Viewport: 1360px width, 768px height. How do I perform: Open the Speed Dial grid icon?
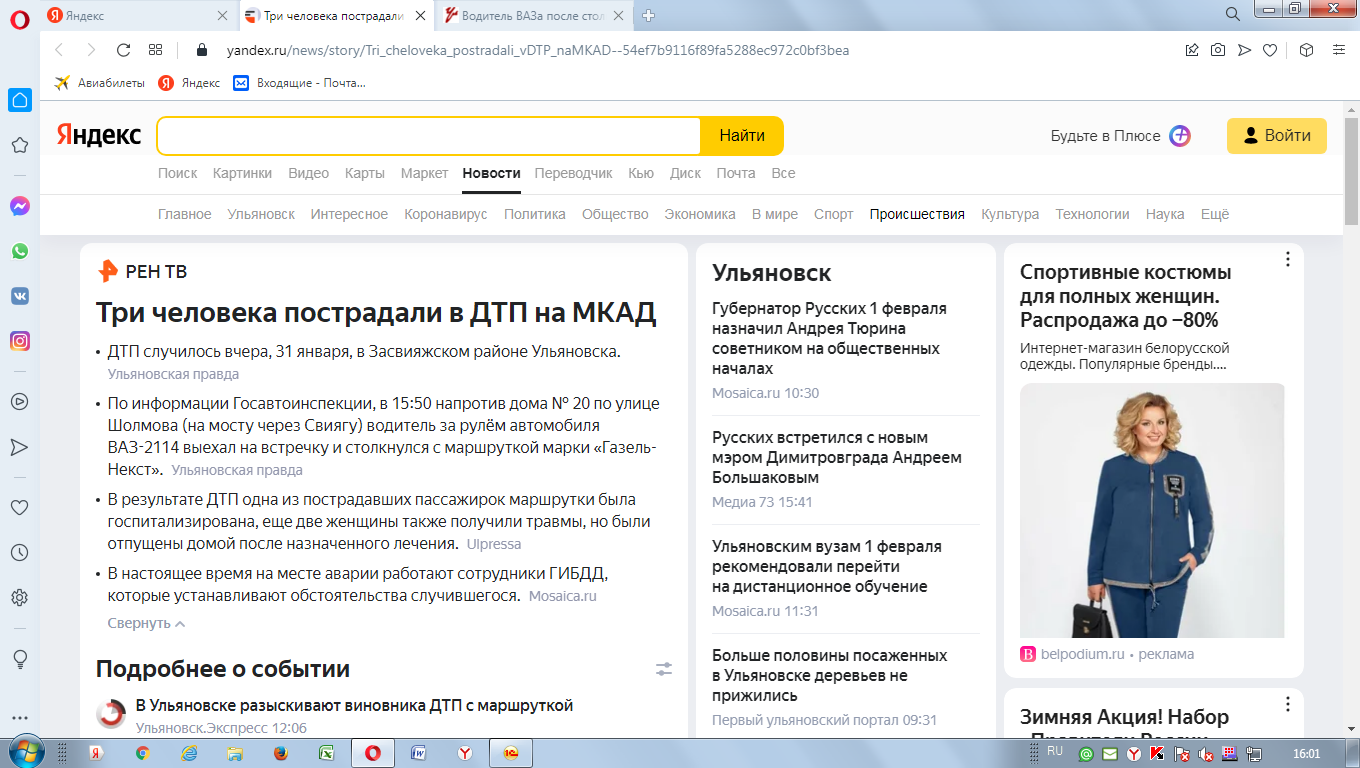coord(155,50)
